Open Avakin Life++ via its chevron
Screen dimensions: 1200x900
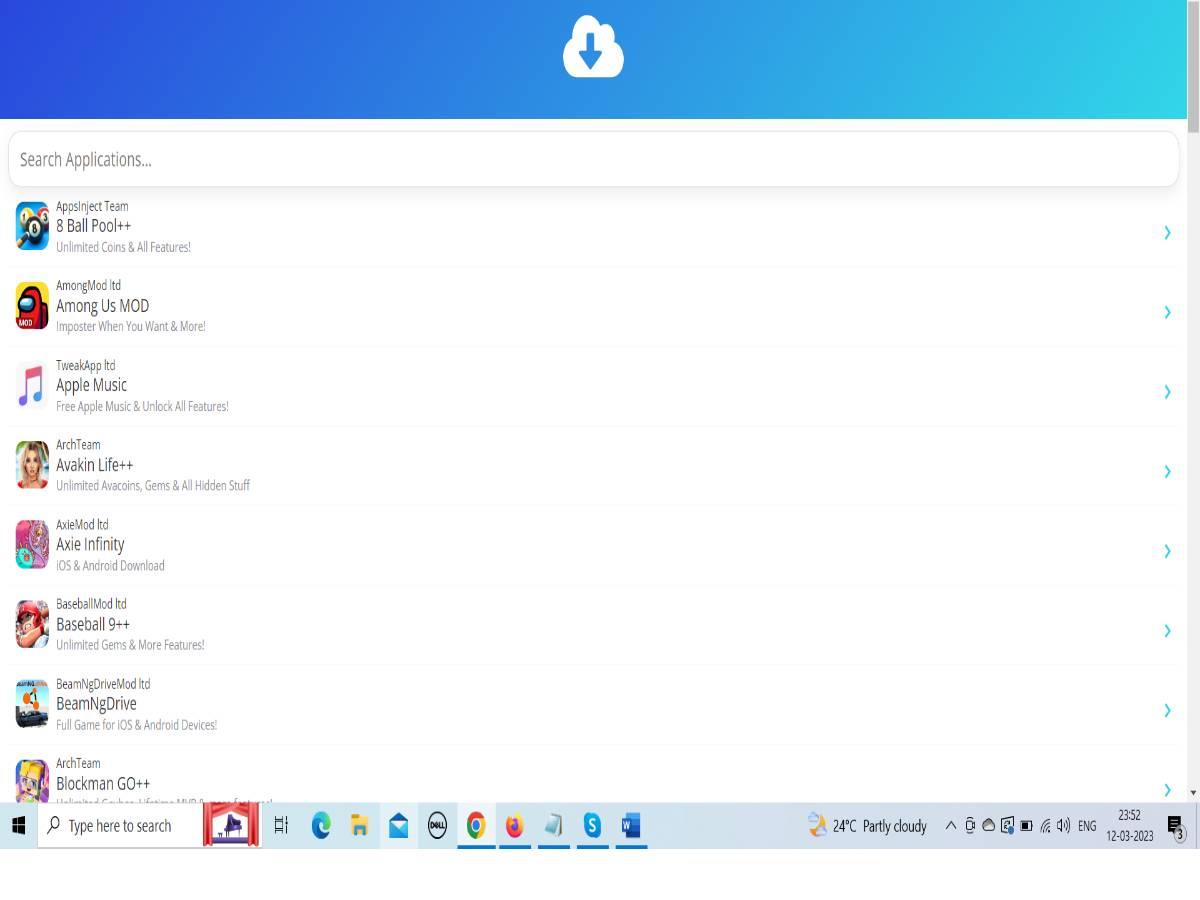pos(1167,471)
